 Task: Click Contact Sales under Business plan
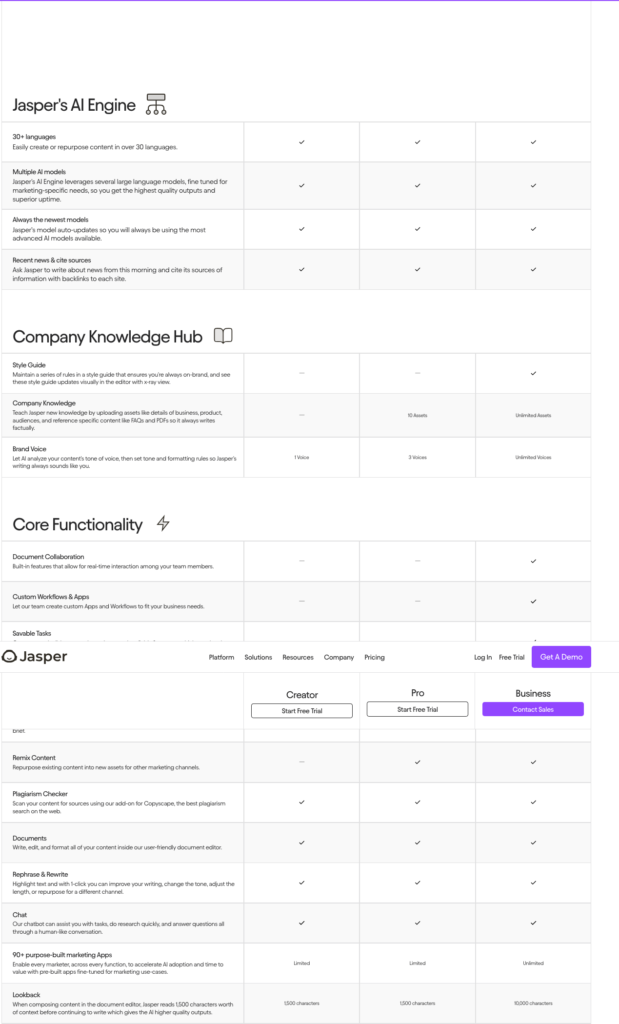coord(533,709)
